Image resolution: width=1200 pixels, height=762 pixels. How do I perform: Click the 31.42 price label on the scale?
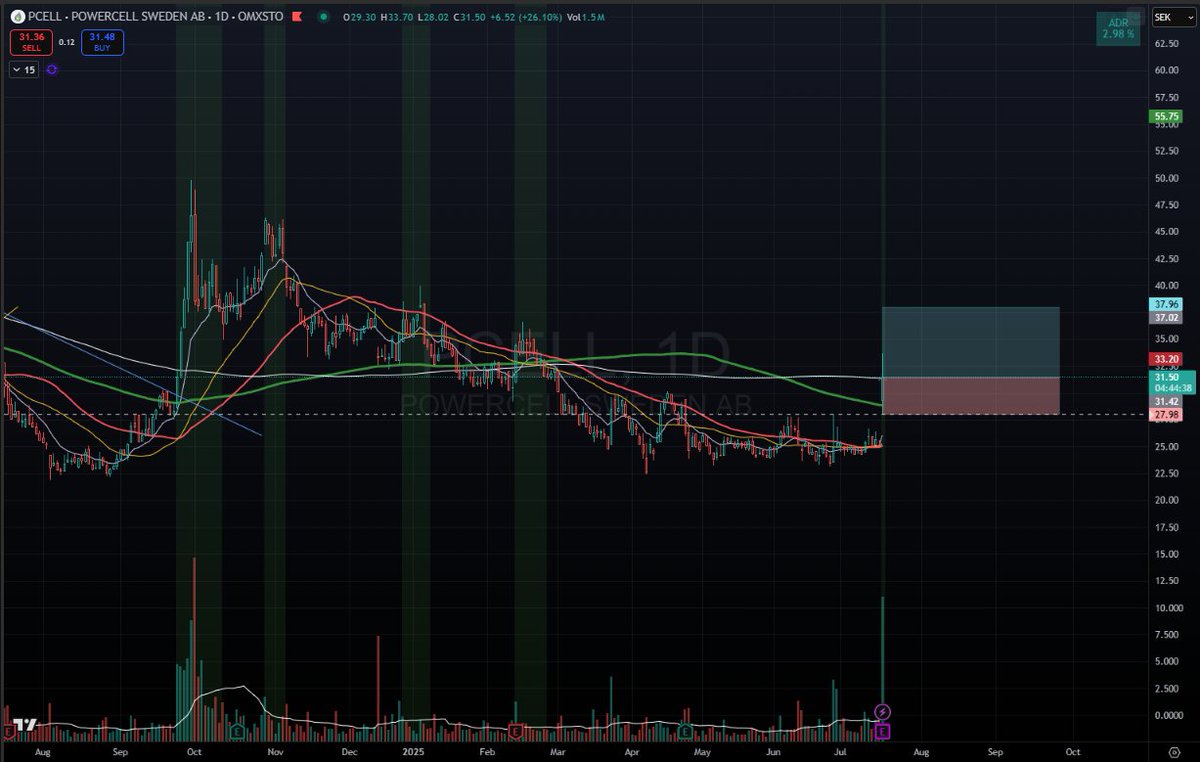click(x=1167, y=401)
